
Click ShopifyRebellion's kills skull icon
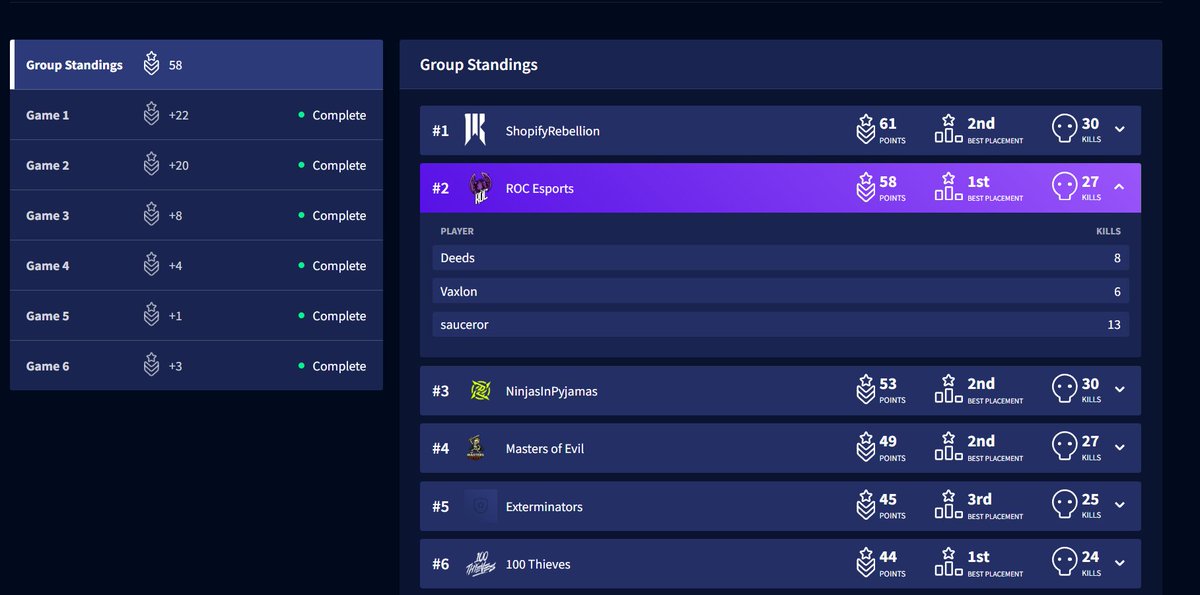click(1065, 130)
